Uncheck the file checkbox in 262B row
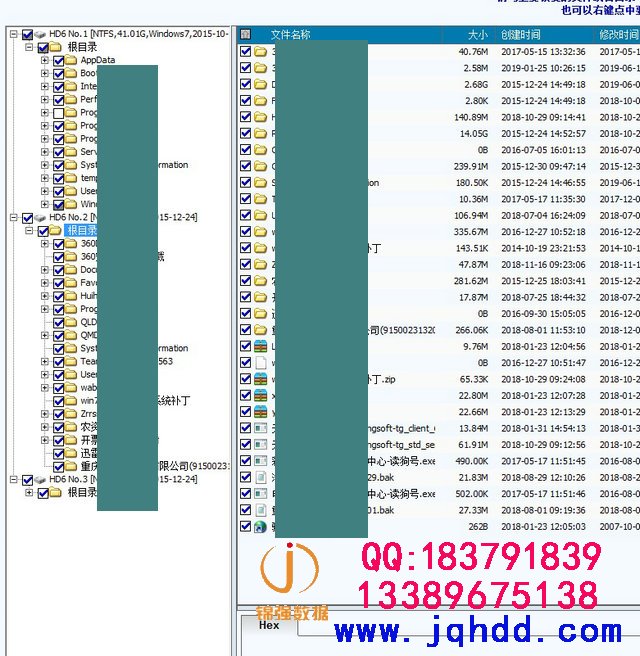640x656 pixels. [x=246, y=526]
